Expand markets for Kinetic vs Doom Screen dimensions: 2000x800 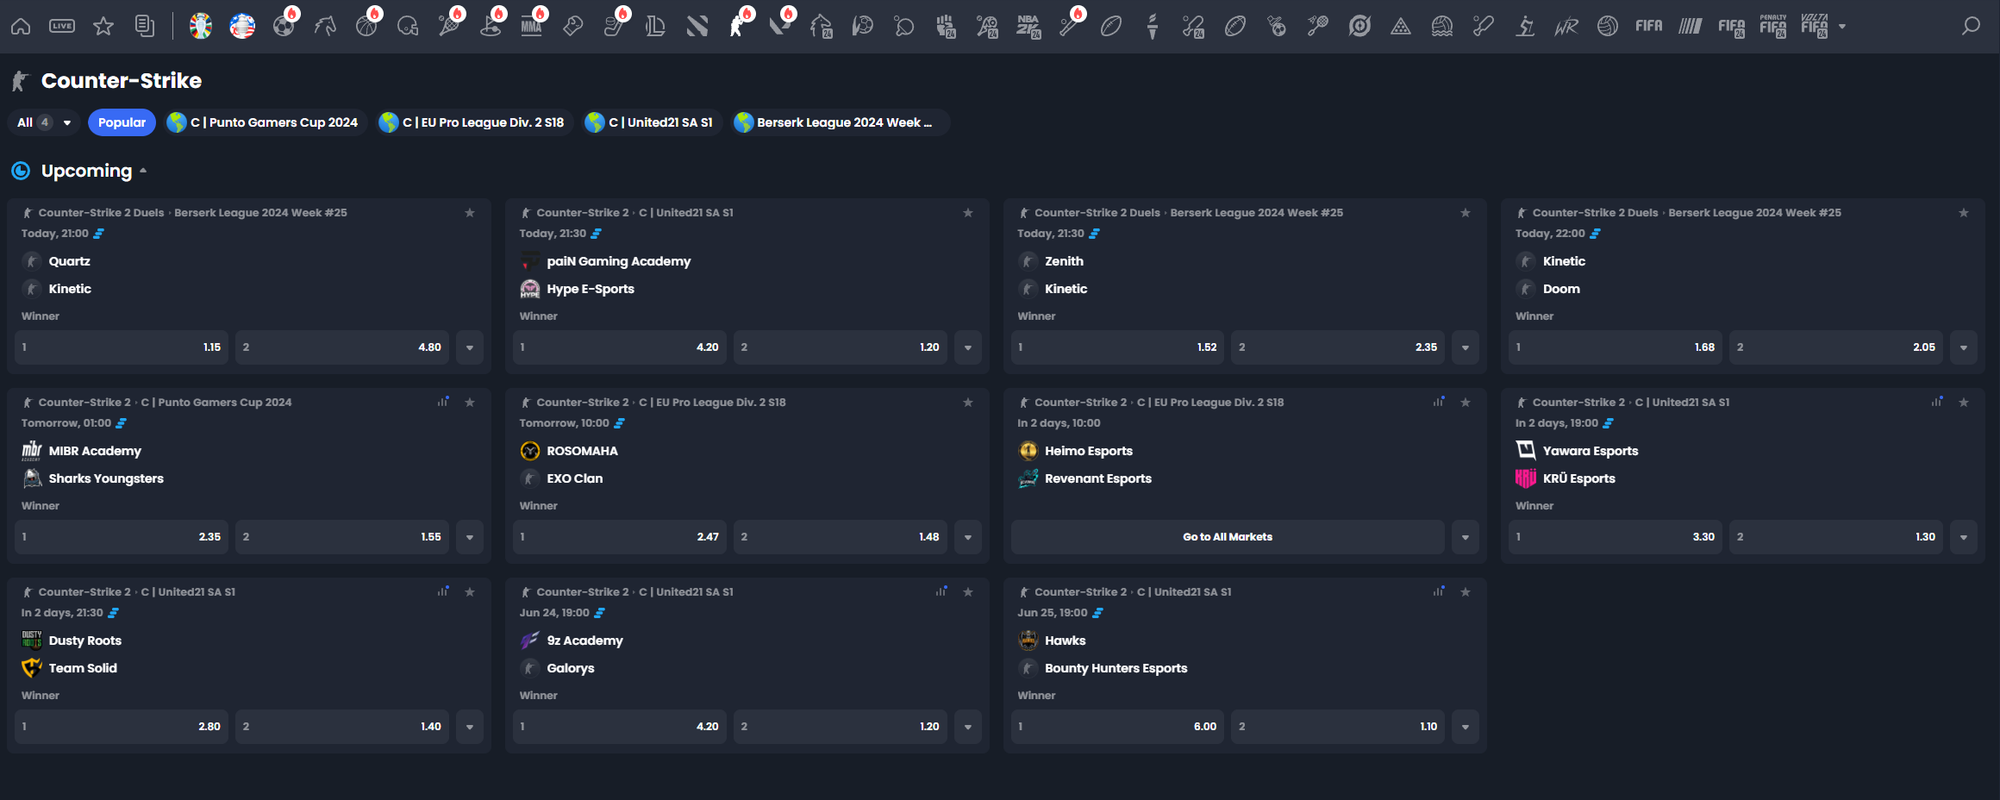1964,347
